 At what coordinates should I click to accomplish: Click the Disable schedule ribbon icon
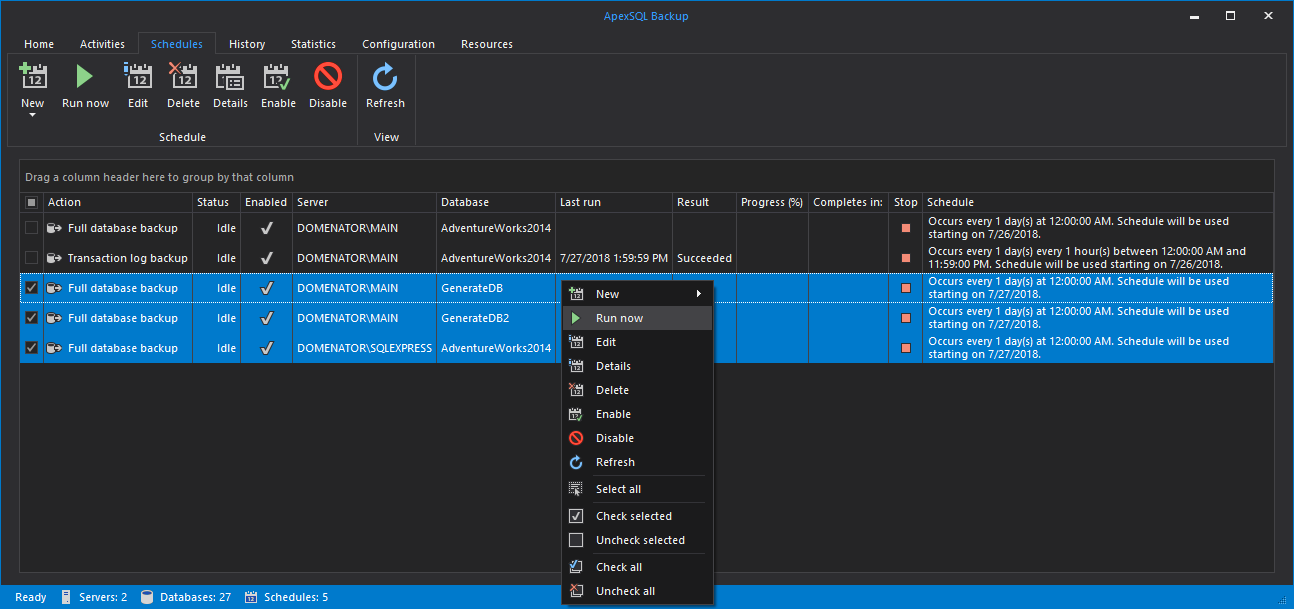pos(327,78)
